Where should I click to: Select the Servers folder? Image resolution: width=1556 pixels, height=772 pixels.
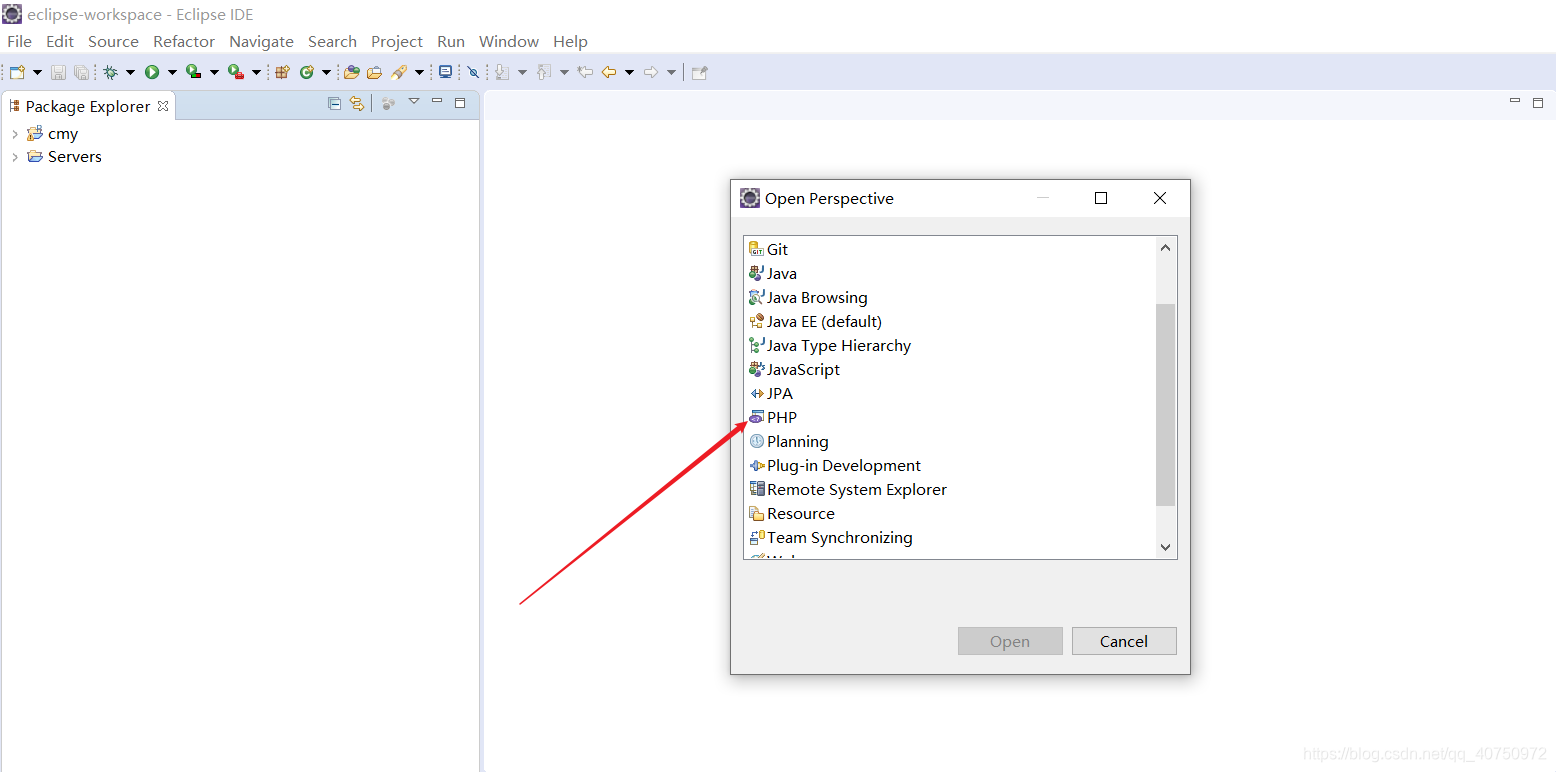point(75,157)
